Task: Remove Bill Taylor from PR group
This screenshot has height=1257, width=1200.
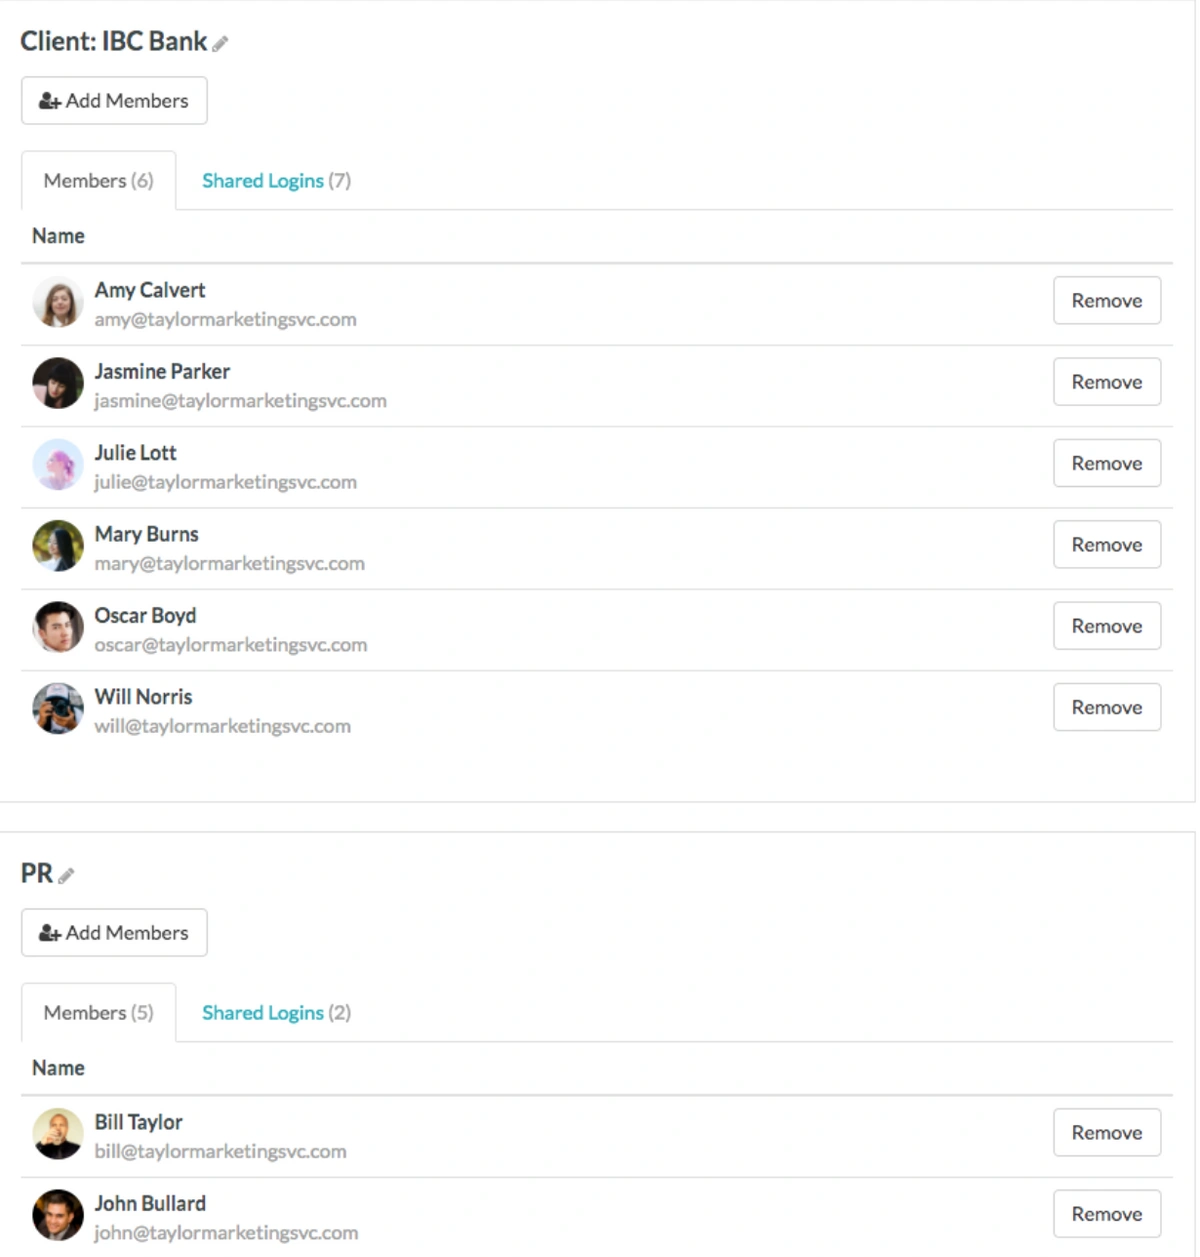Action: click(1107, 1132)
